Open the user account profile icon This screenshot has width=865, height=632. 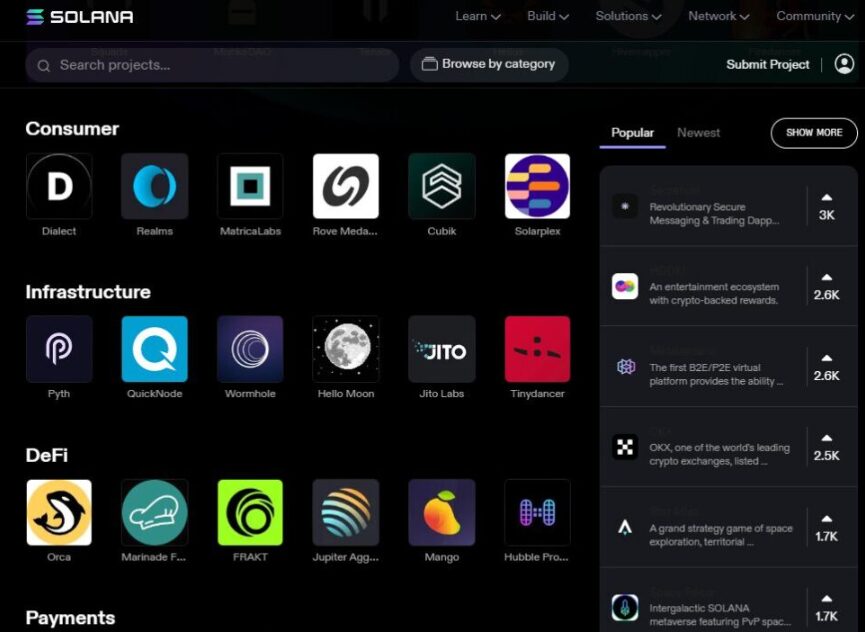[x=844, y=64]
